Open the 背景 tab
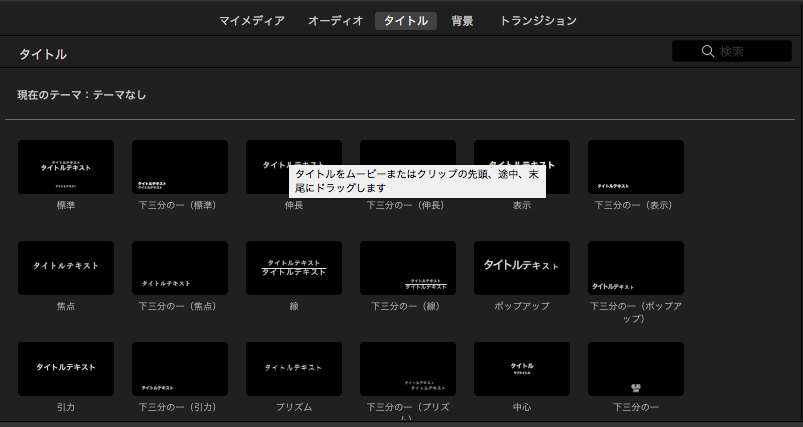The height and width of the screenshot is (427, 803). (462, 21)
